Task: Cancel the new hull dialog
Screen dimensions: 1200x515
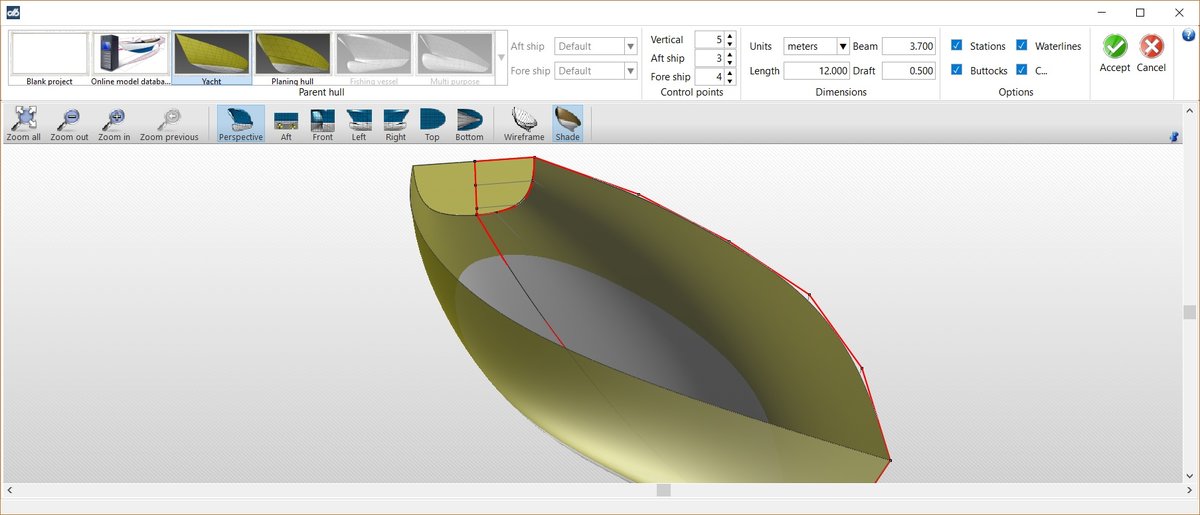Action: coord(1151,53)
